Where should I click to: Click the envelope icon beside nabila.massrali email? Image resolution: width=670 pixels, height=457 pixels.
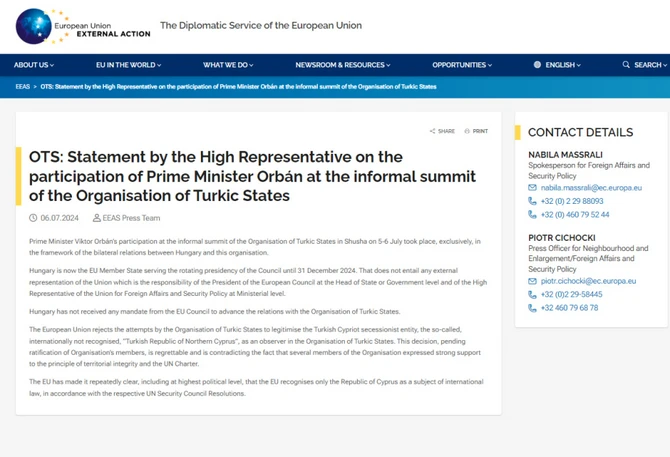point(532,187)
